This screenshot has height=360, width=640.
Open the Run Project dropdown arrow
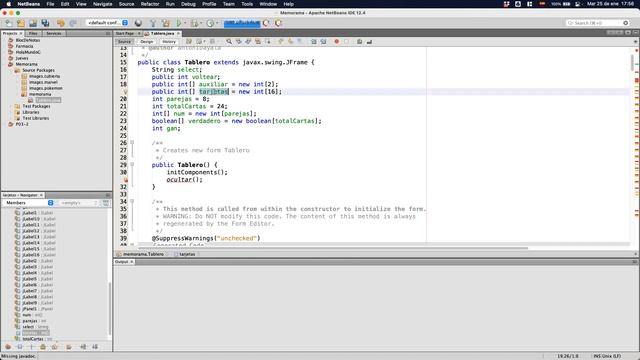coord(185,23)
